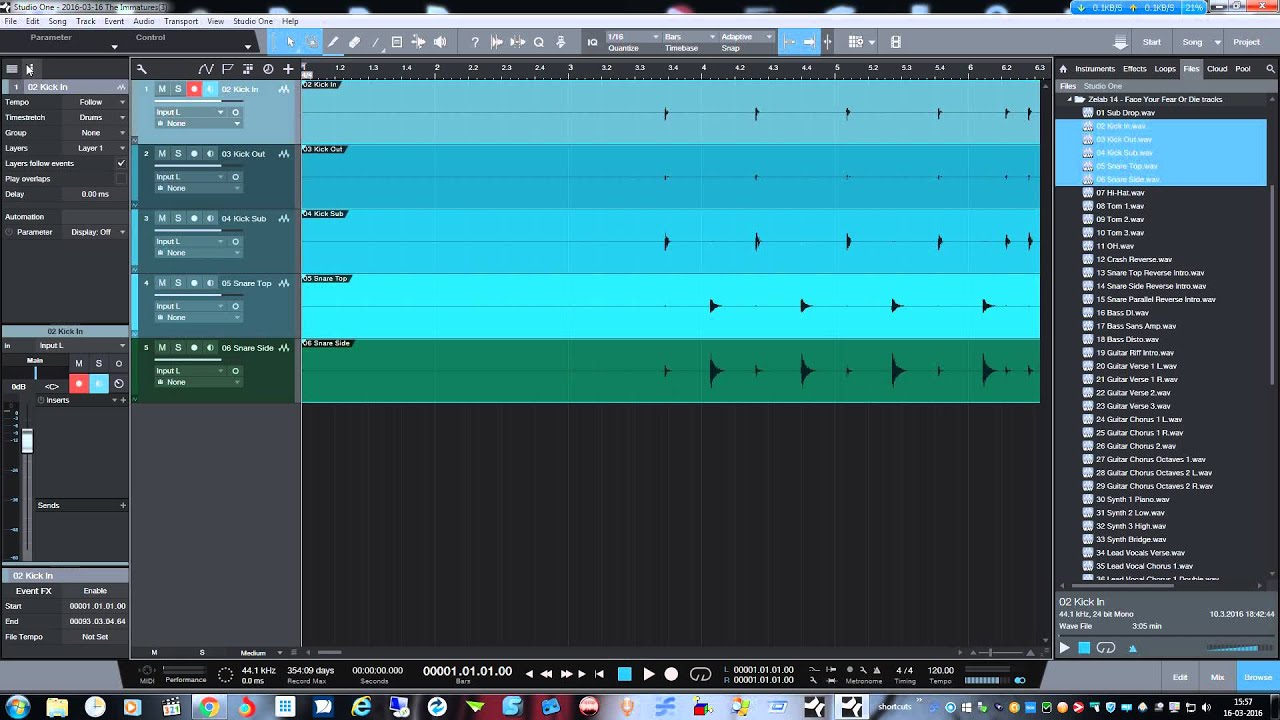Show automation curve icon above tracks
This screenshot has width=1280, height=720.
(206, 69)
